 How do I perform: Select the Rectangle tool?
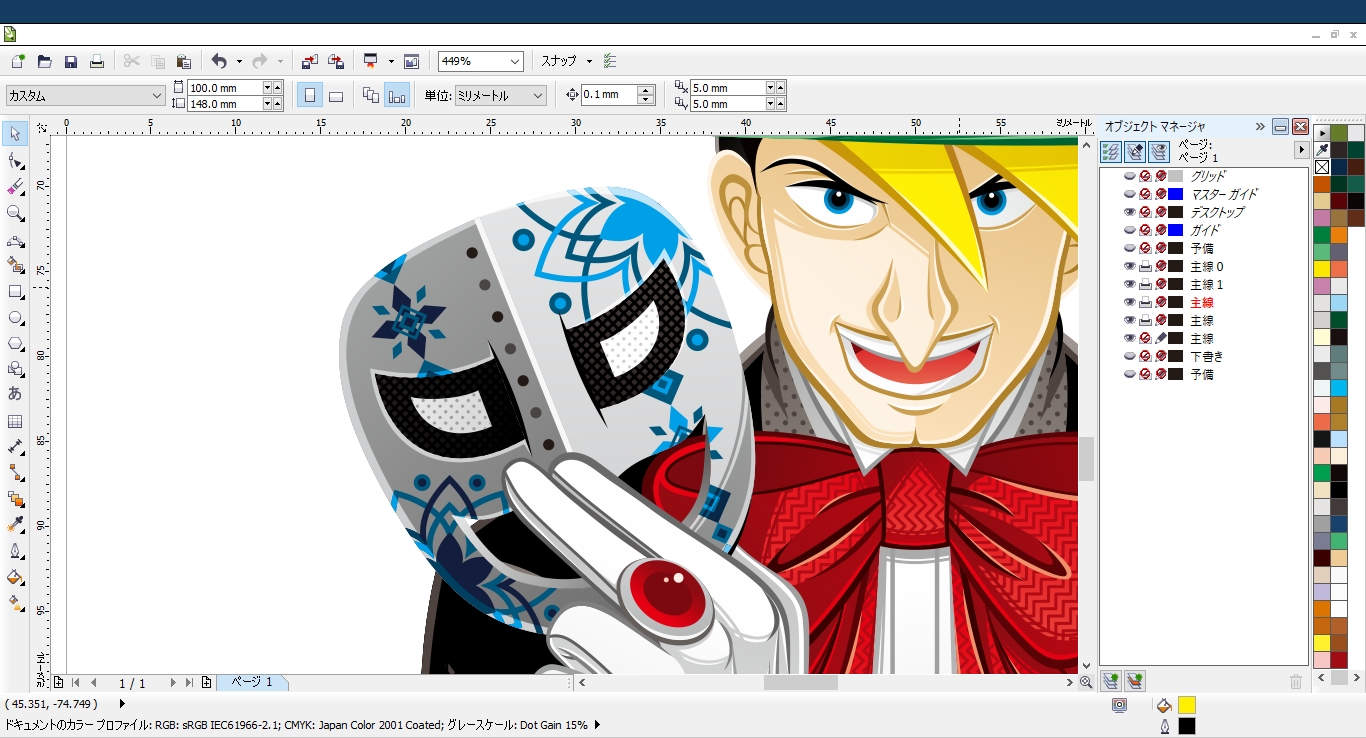pyautogui.click(x=15, y=292)
